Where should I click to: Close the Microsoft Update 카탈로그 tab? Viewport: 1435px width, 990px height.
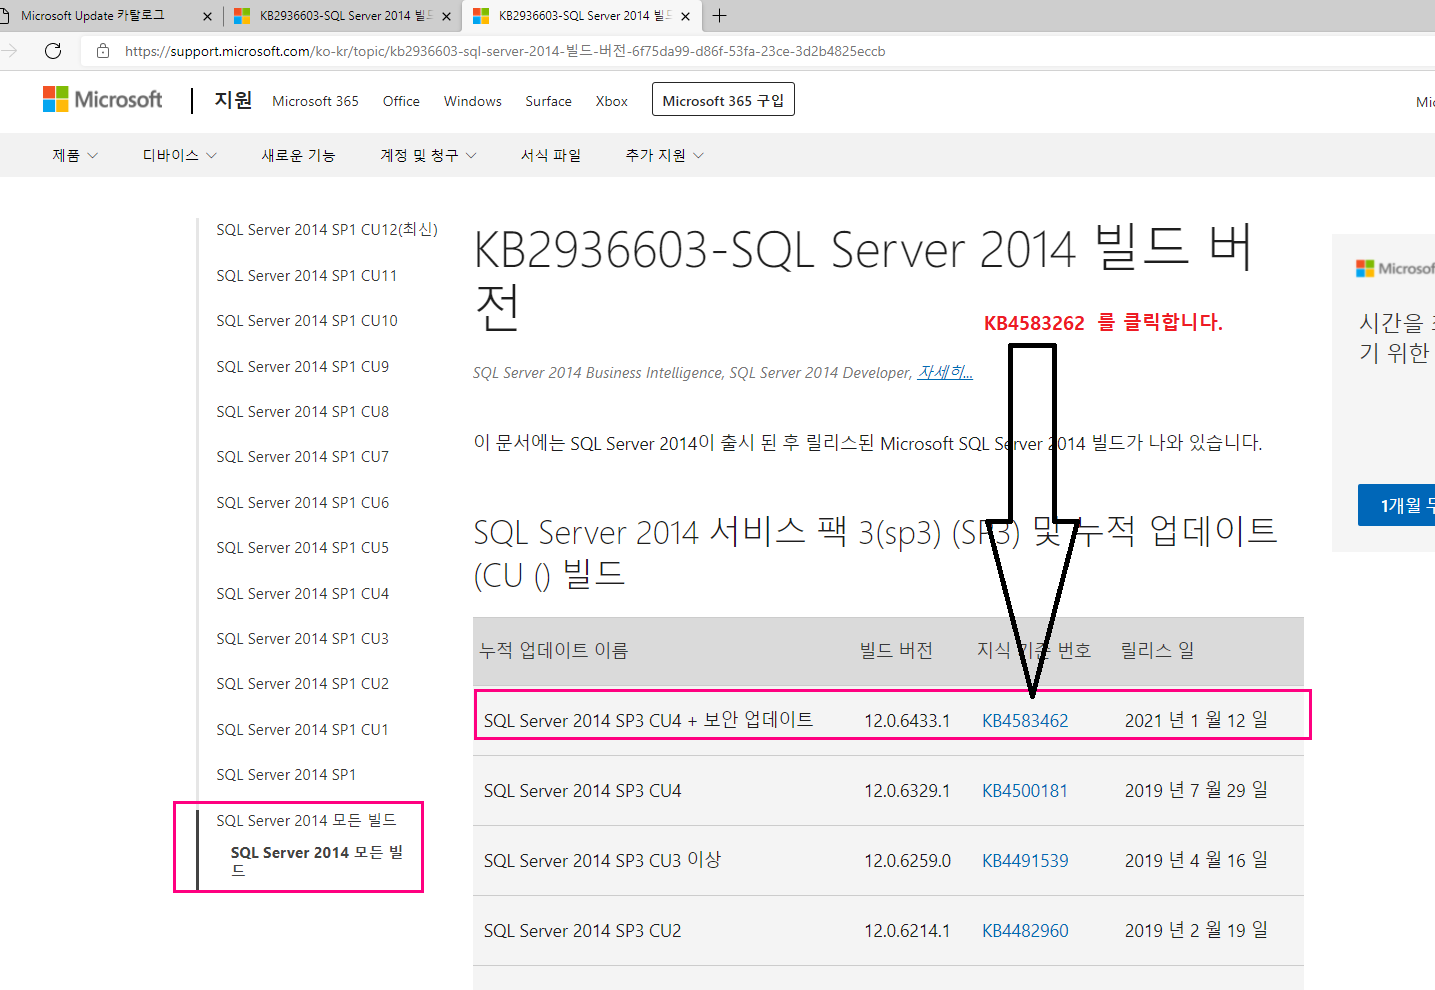207,16
